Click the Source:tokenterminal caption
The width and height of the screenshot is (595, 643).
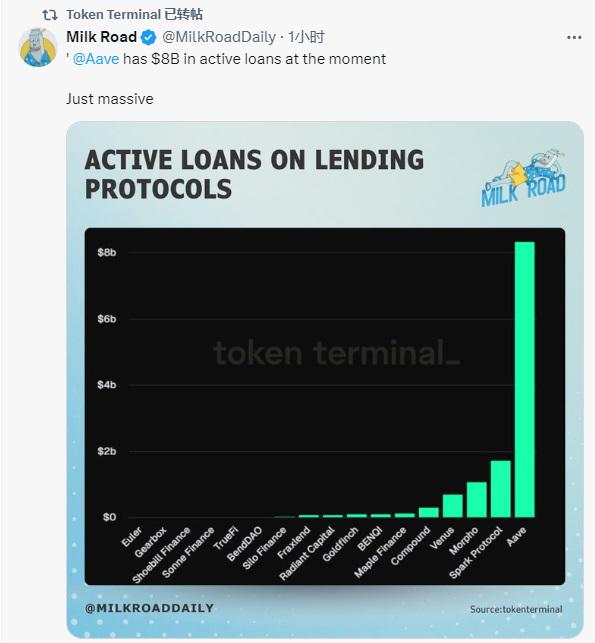tap(516, 609)
